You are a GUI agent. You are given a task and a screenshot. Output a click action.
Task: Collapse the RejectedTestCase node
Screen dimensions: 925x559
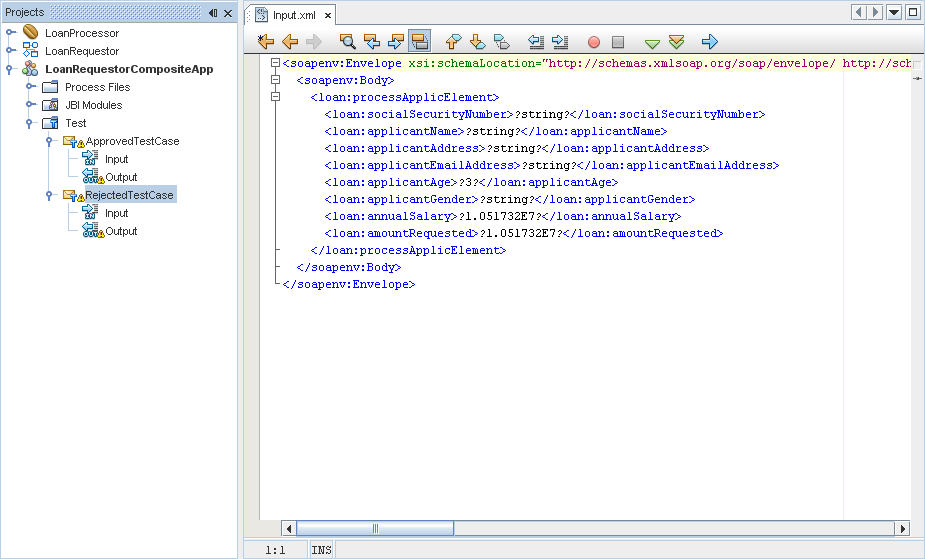[49, 195]
